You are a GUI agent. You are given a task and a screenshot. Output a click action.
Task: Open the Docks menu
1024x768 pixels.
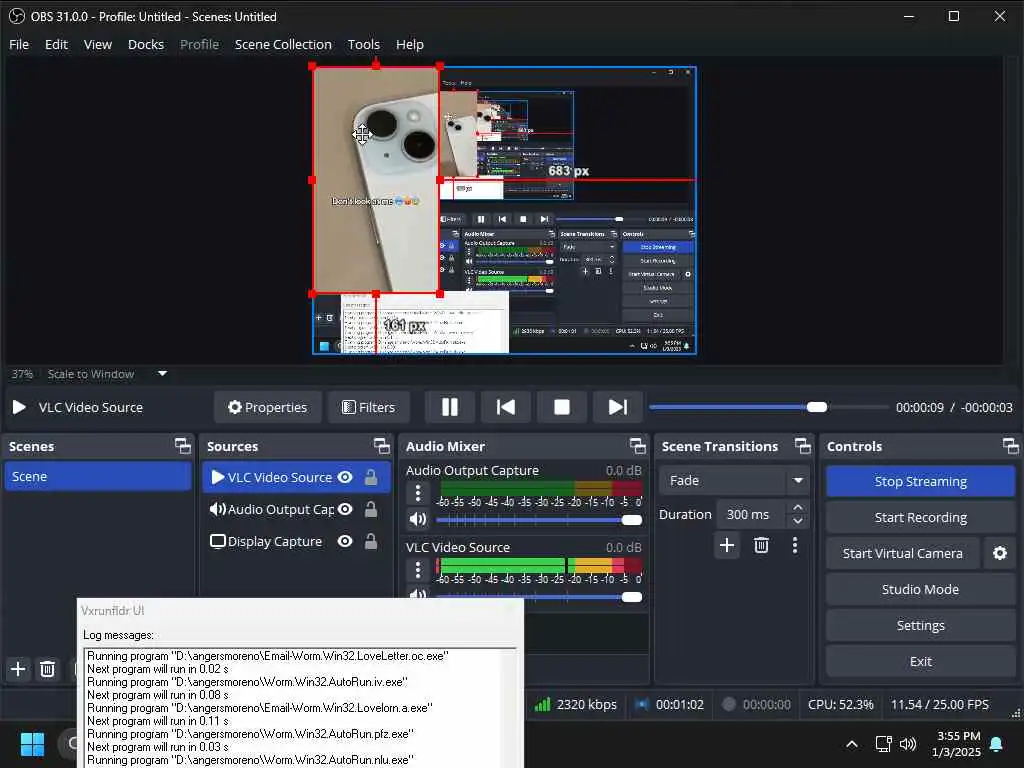coord(146,44)
